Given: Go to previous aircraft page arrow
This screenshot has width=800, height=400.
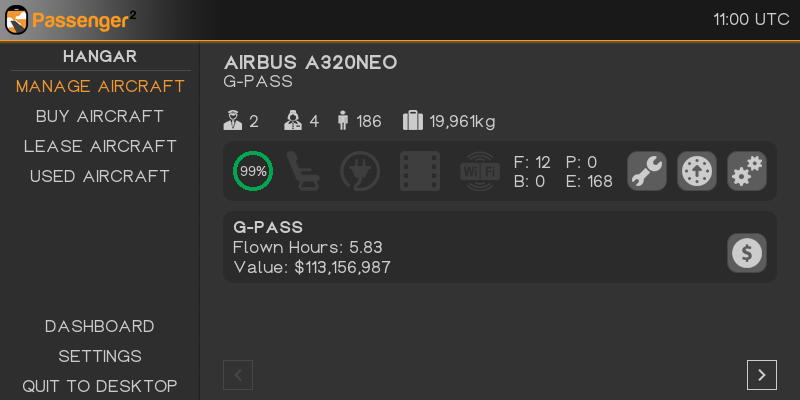Looking at the screenshot, I should click(x=238, y=375).
